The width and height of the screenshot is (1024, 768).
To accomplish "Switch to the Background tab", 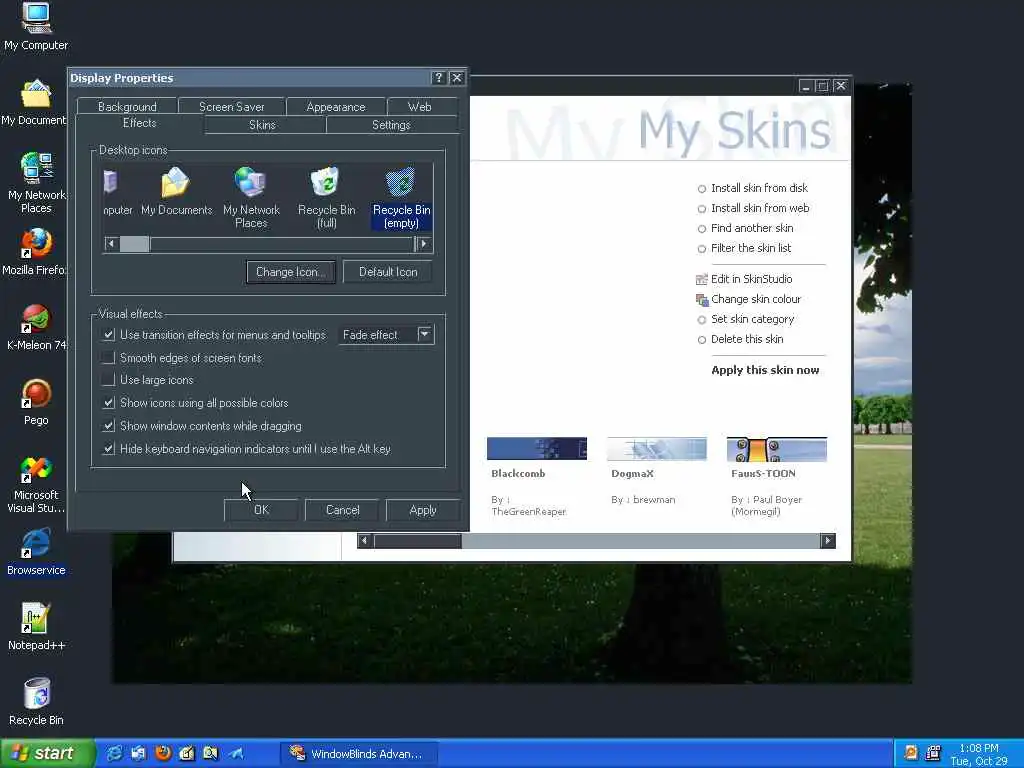I will coord(127,106).
